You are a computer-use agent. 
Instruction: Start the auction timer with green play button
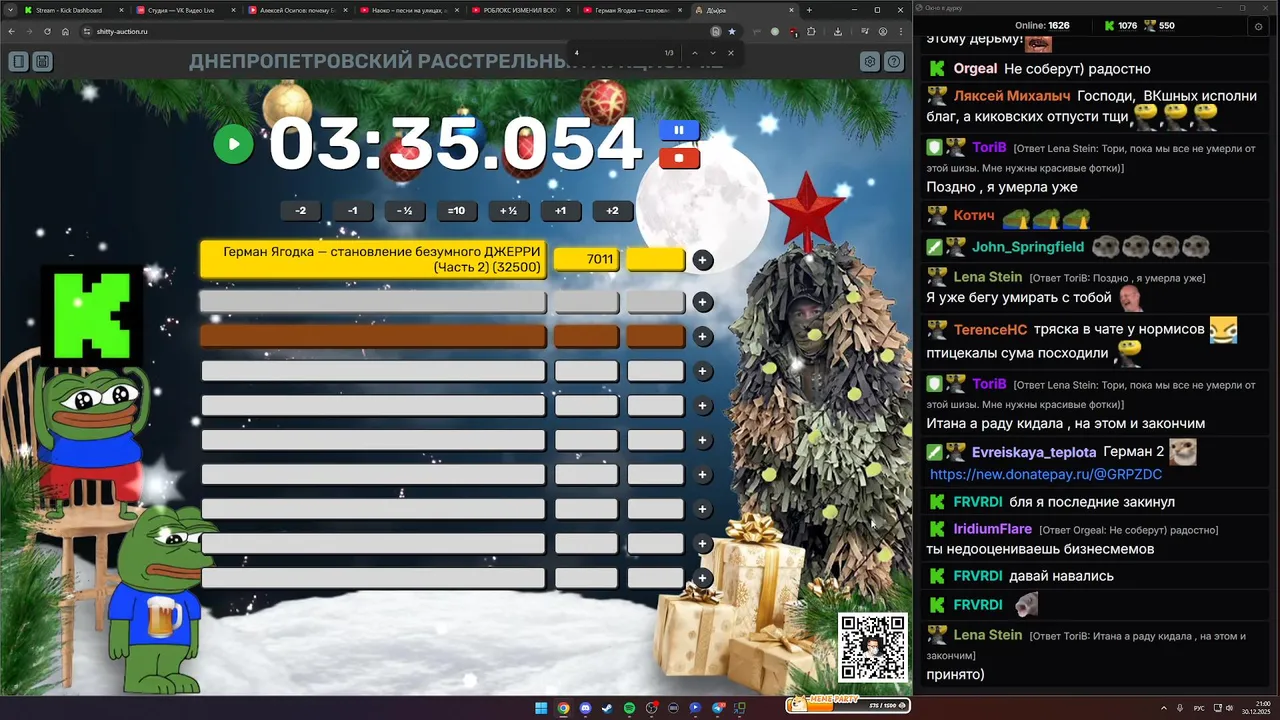pyautogui.click(x=233, y=144)
